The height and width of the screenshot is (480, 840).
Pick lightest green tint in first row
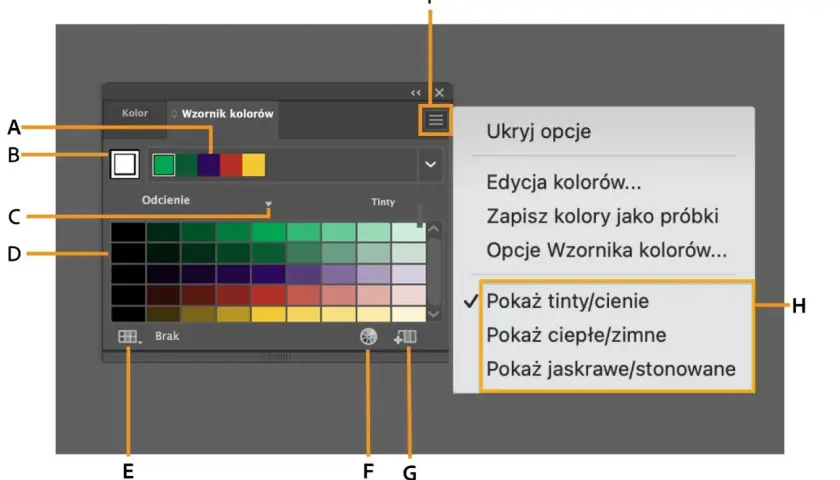[x=409, y=232]
